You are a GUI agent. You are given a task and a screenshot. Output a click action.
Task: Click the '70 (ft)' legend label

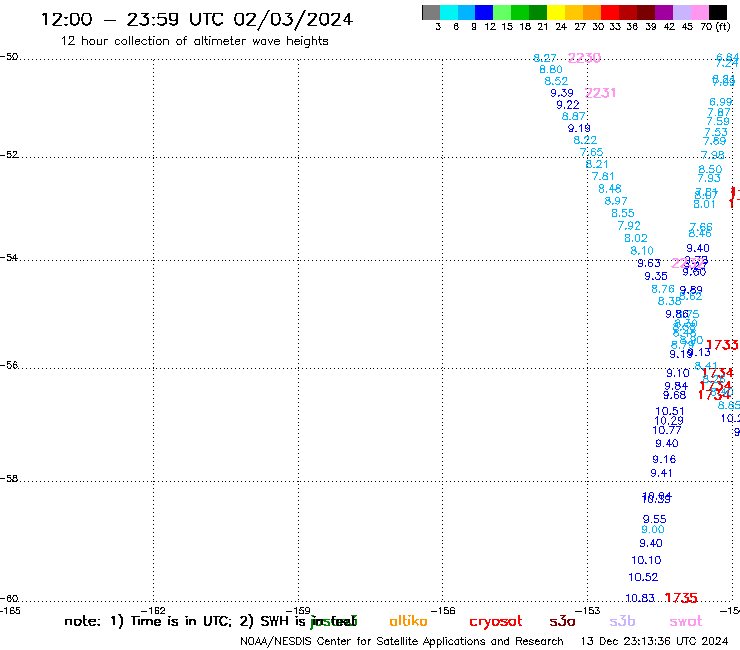(x=715, y=27)
